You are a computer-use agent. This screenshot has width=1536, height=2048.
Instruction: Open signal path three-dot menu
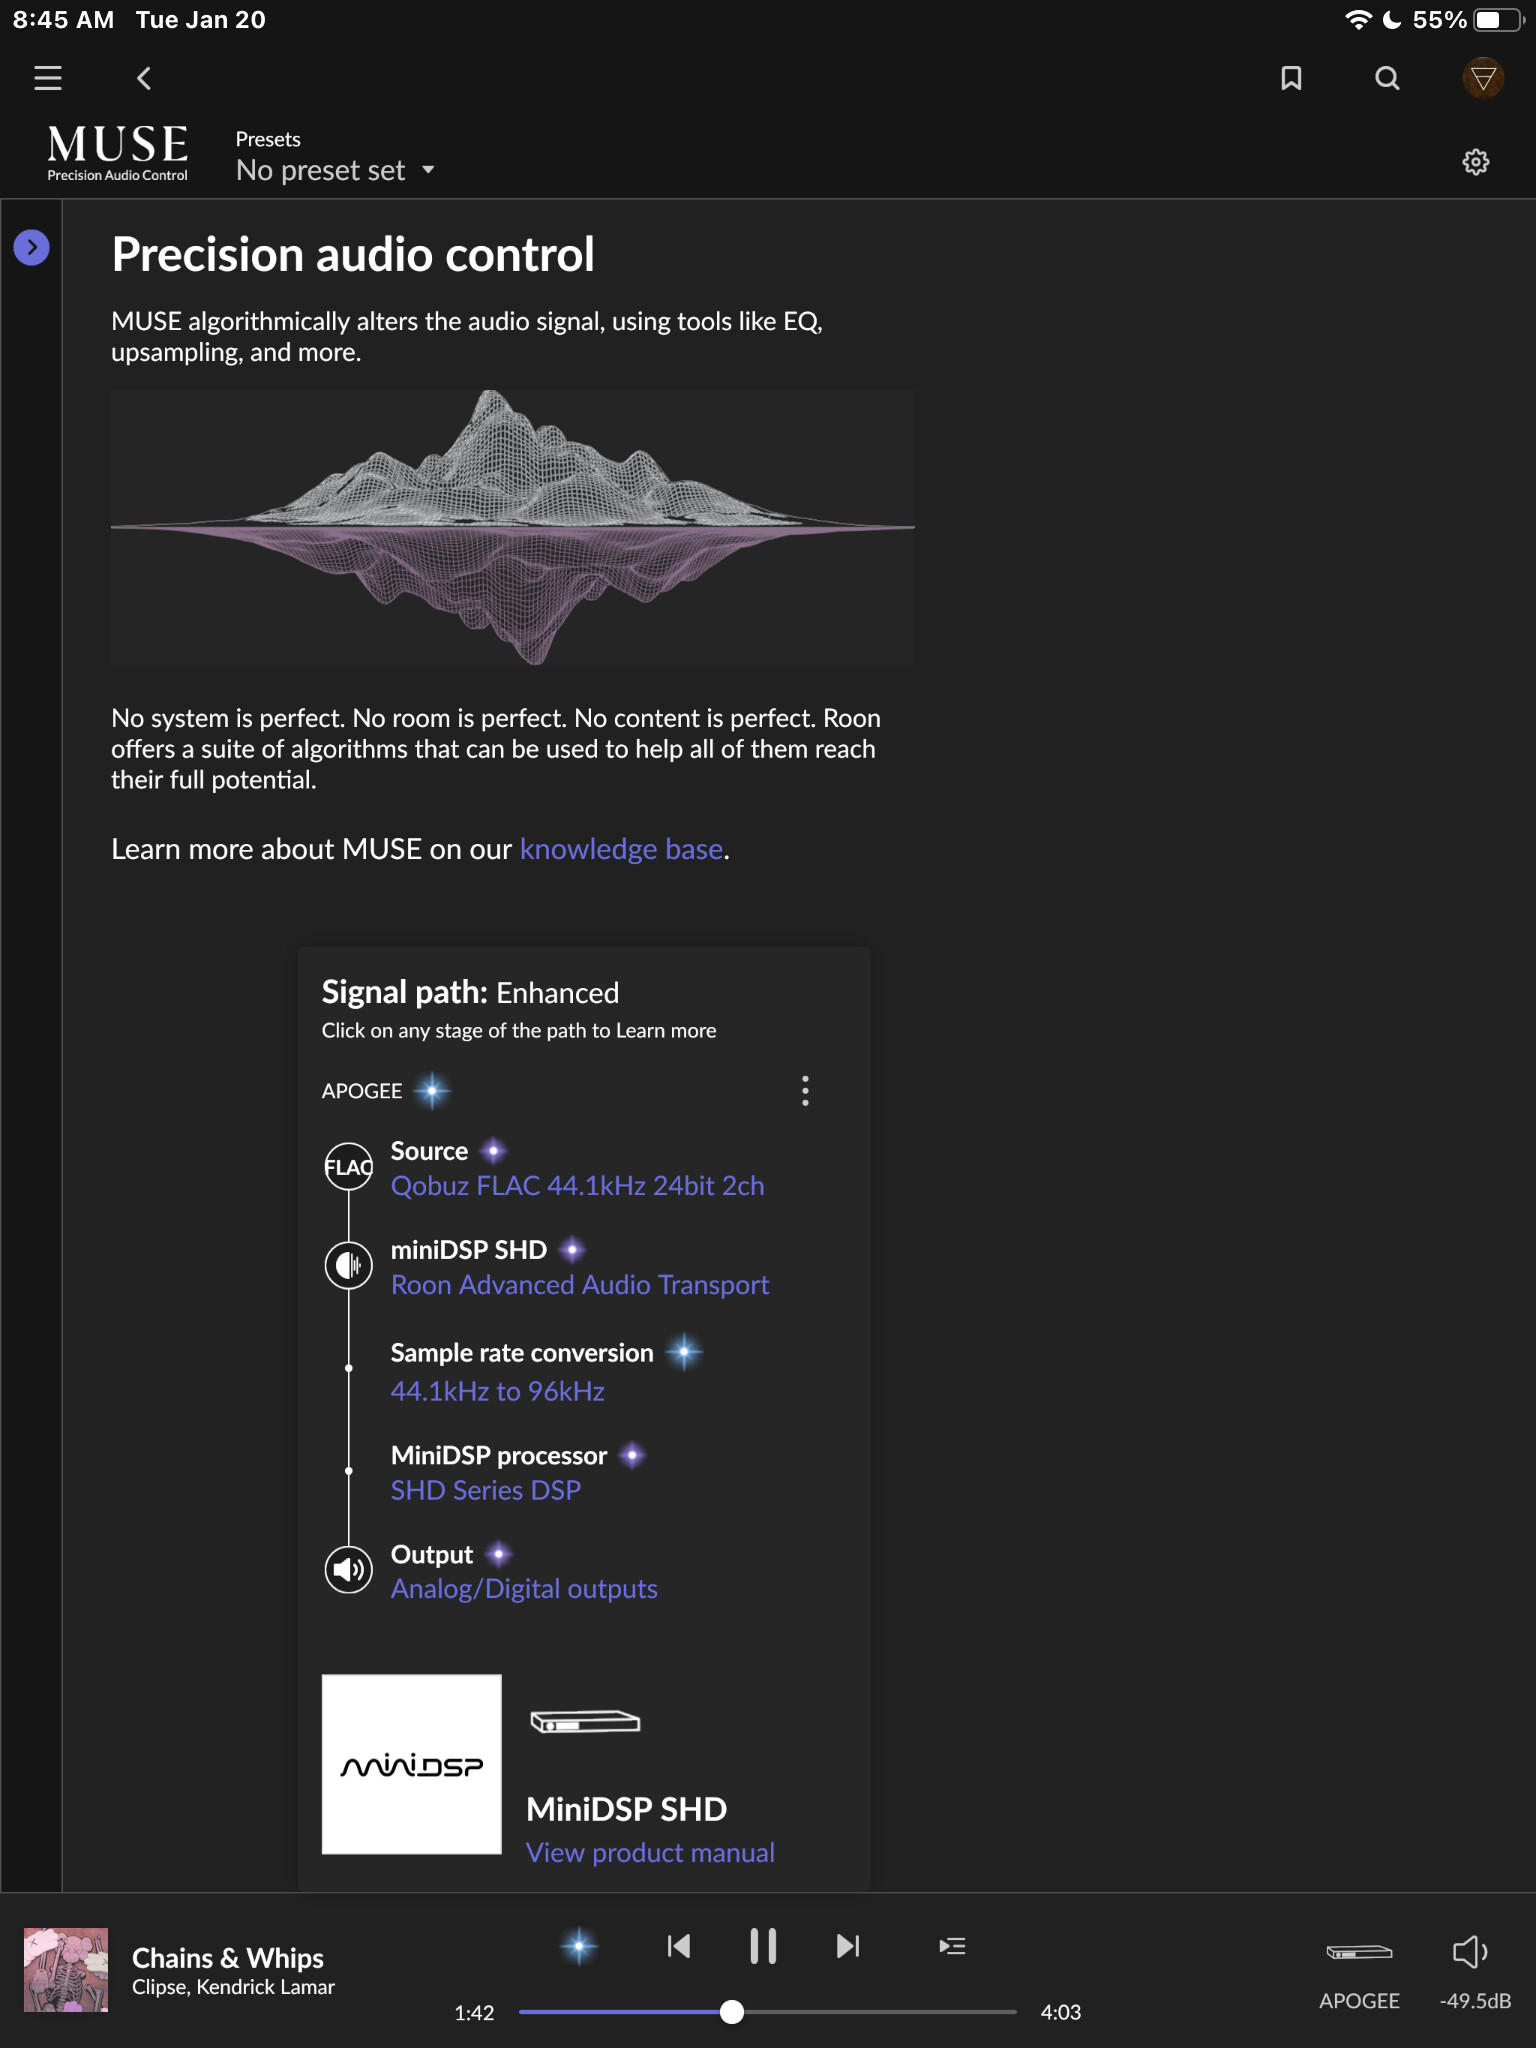click(805, 1091)
